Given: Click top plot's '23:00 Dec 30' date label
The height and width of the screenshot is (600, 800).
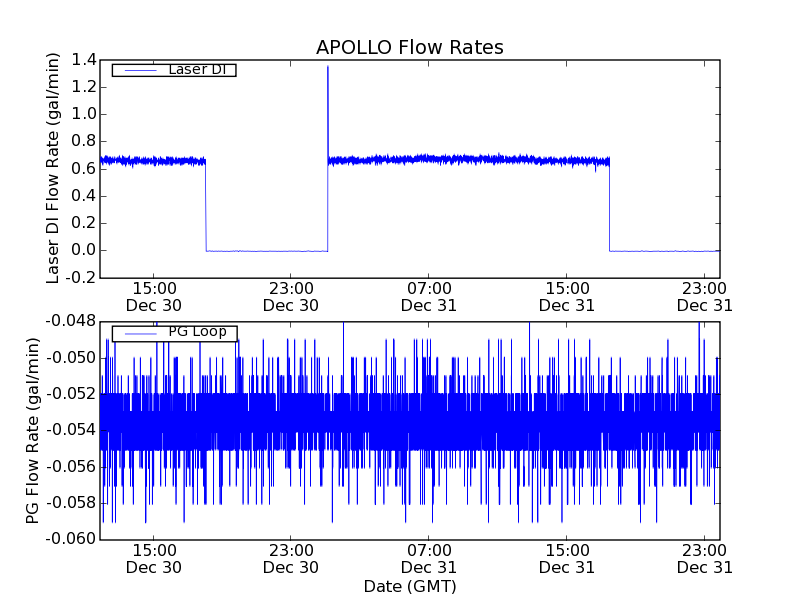Looking at the screenshot, I should click(x=291, y=297).
